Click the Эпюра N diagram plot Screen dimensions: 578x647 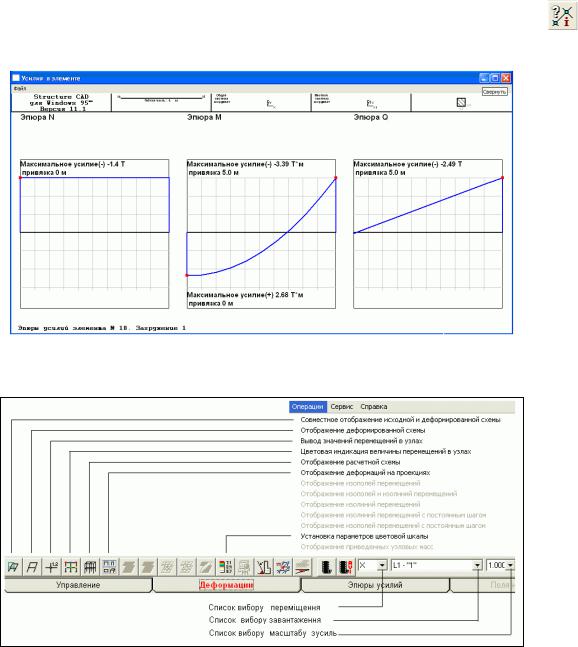coord(94,234)
